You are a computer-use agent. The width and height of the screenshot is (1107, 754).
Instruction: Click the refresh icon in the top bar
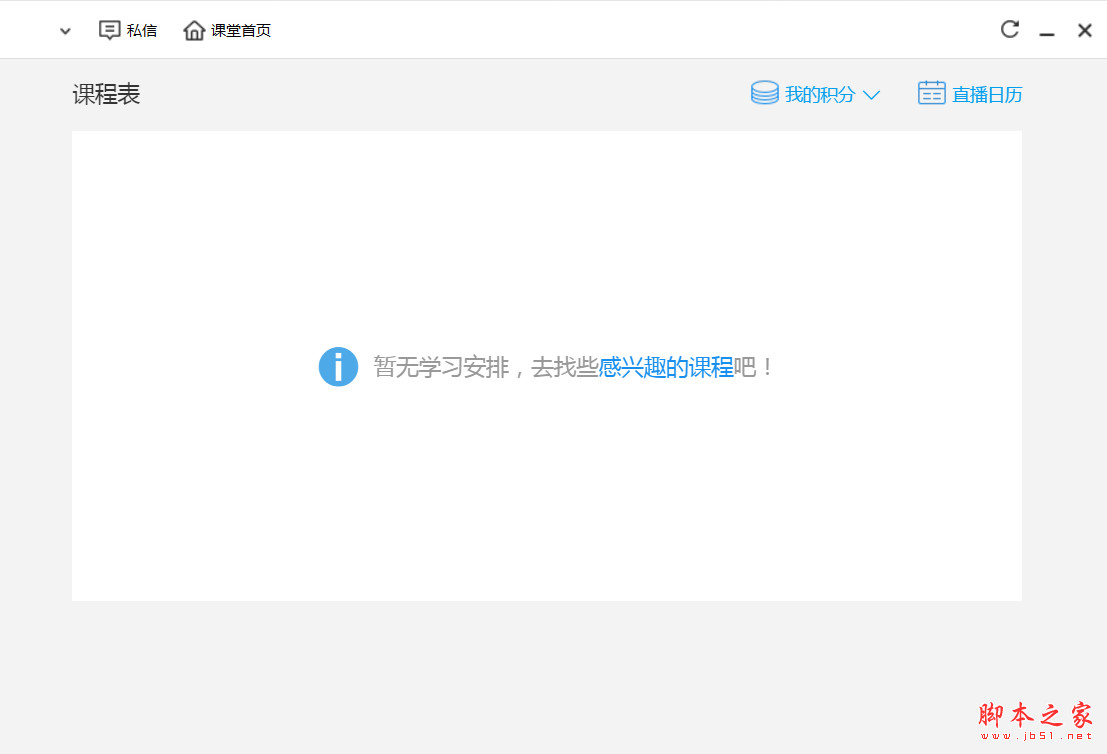(x=1010, y=29)
